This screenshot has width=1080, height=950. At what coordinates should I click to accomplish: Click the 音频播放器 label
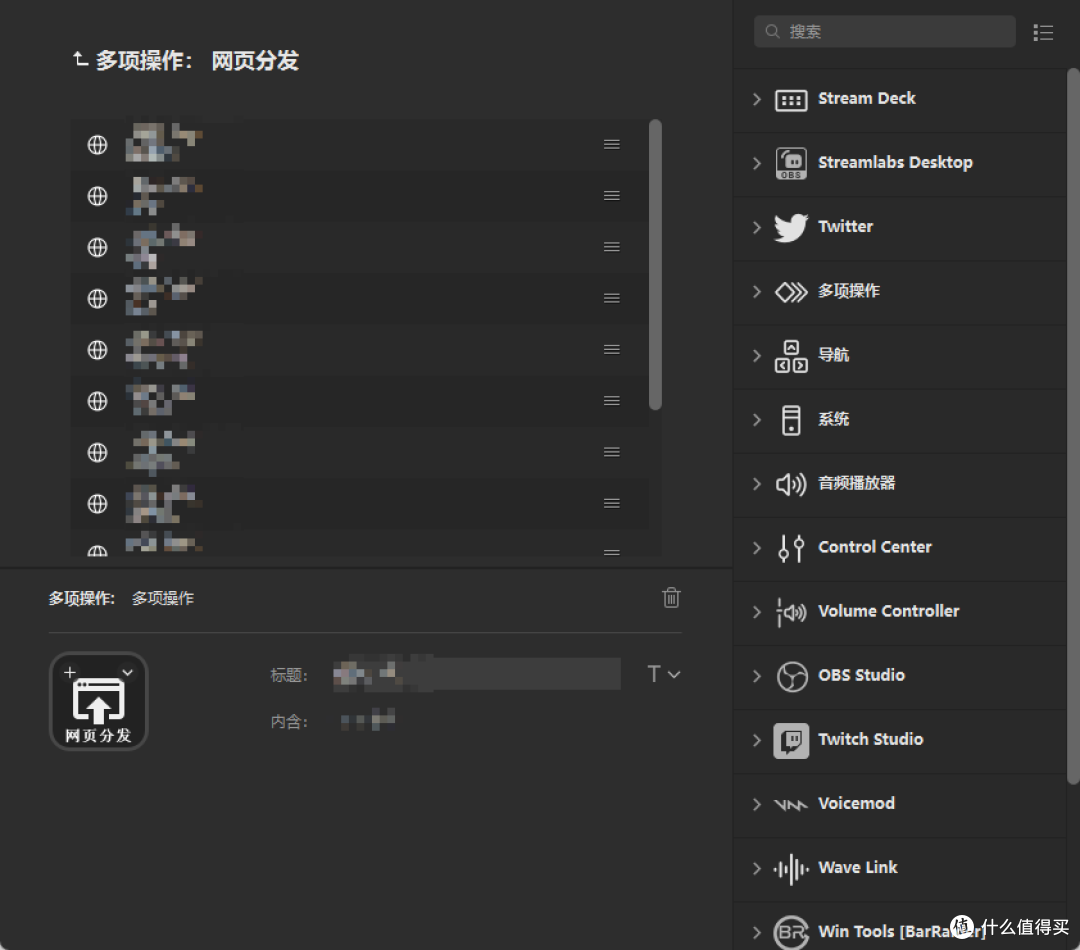tap(856, 483)
